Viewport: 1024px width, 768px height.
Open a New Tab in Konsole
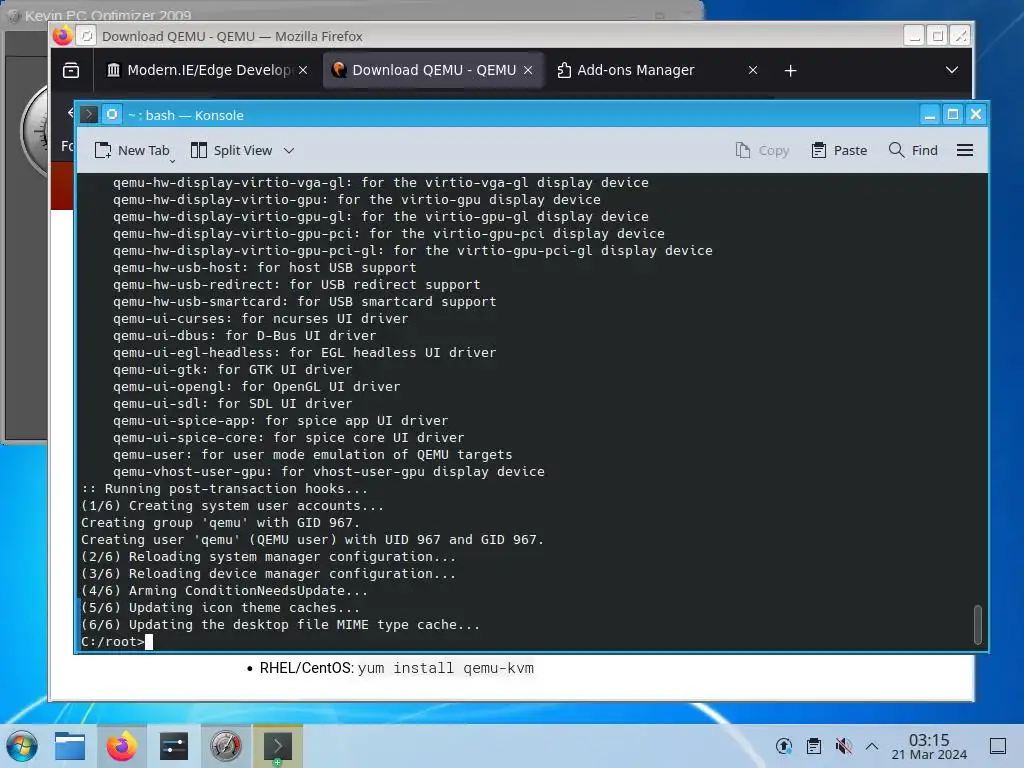[x=132, y=150]
